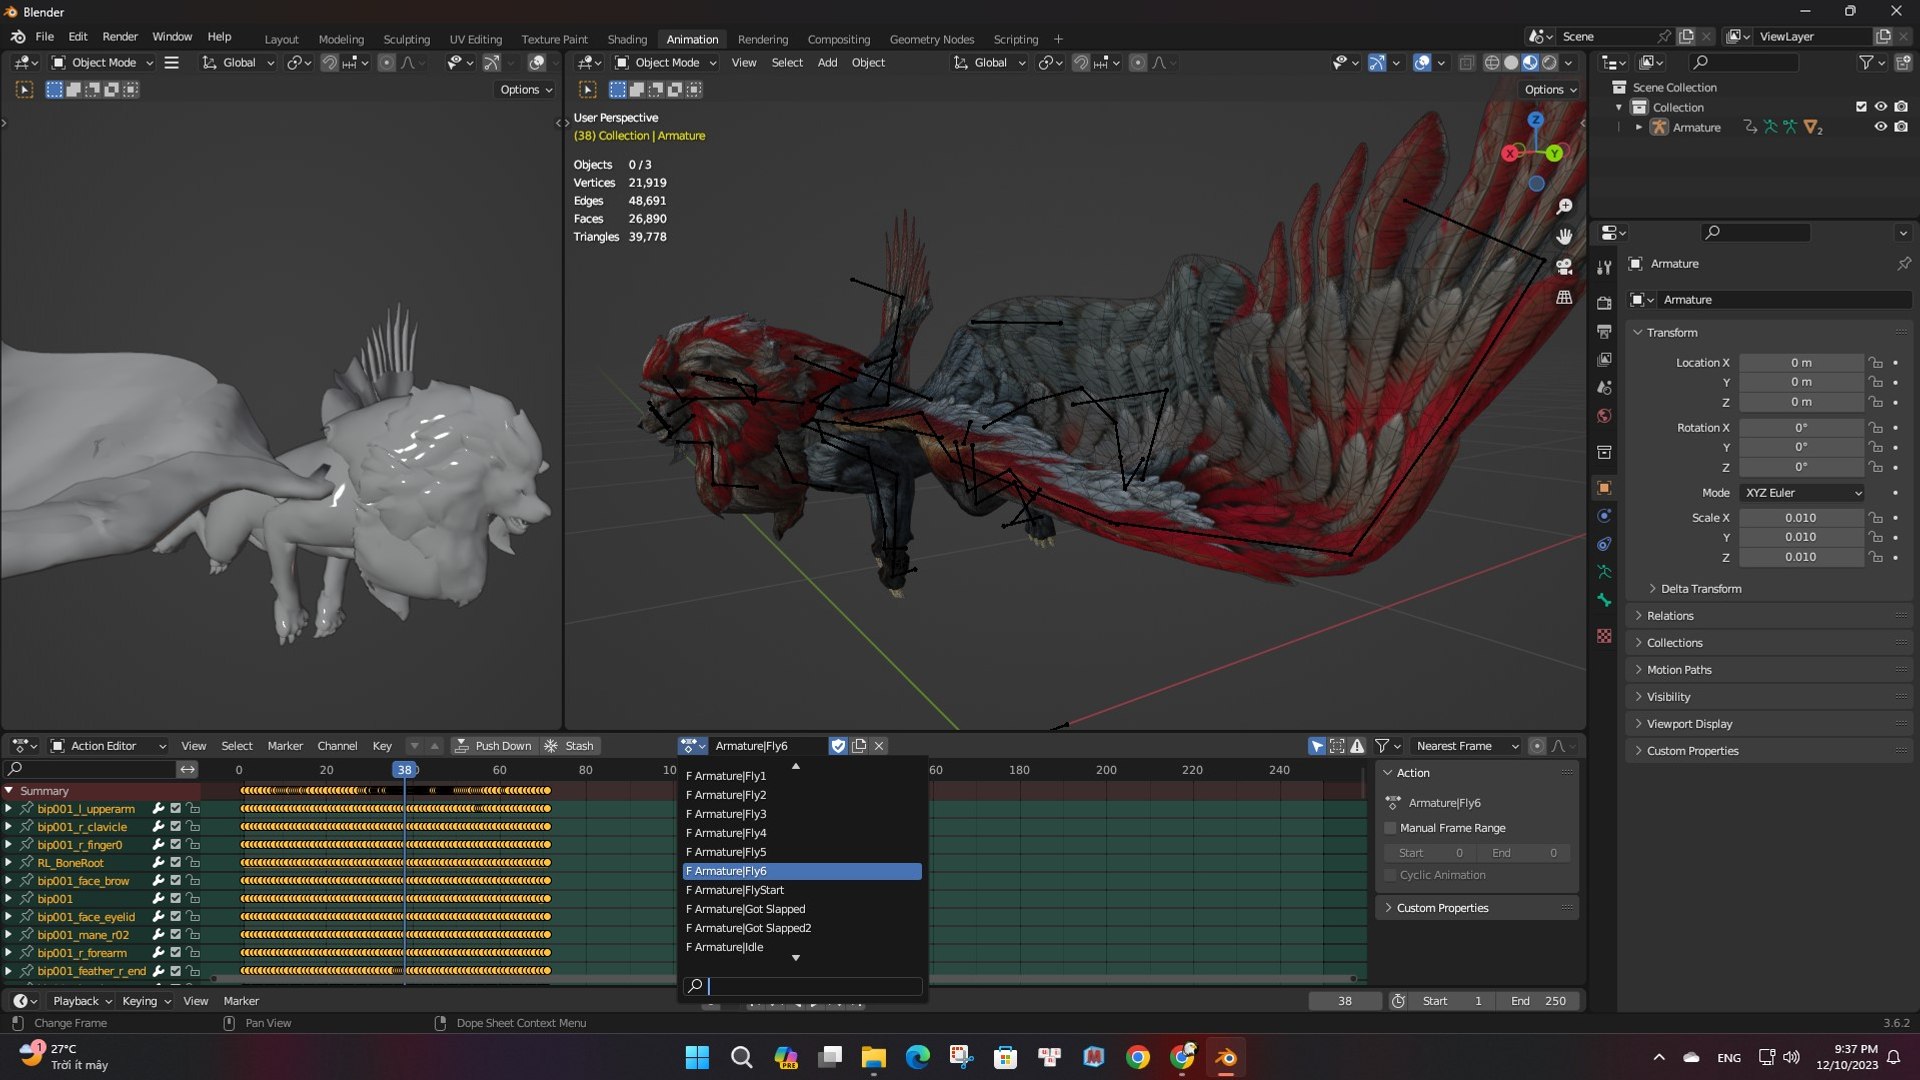
Task: Toggle Collection exclude checkbox in outliner
Action: [1861, 107]
